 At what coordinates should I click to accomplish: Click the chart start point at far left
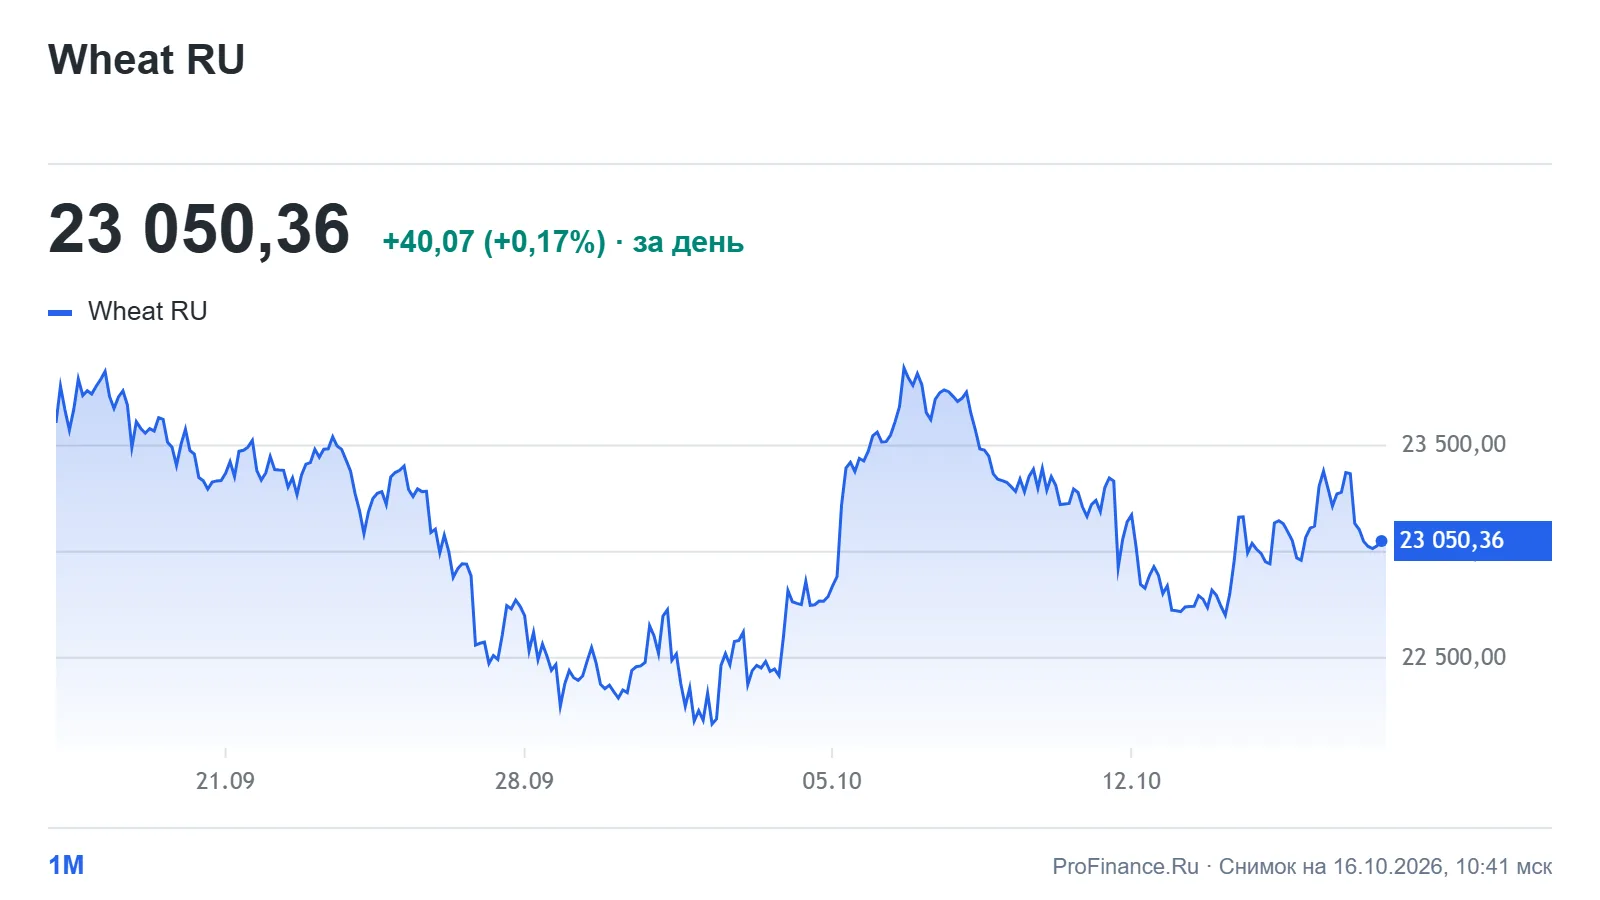pos(57,420)
